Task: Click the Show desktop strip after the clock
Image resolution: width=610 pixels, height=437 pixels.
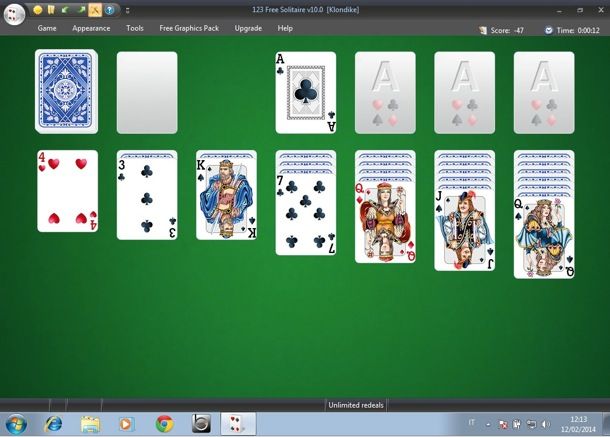Action: click(606, 424)
